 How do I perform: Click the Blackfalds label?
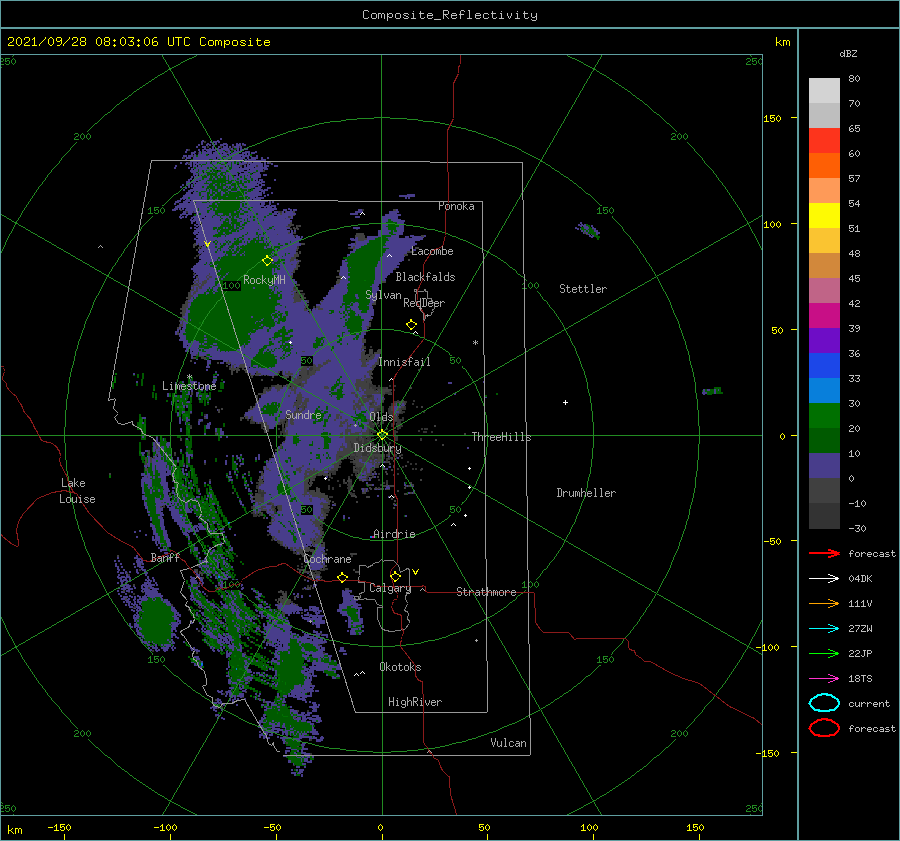[x=425, y=277]
